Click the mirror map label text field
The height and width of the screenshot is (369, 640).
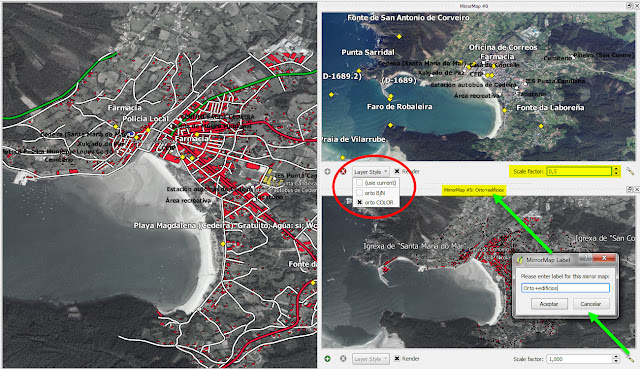pos(565,288)
